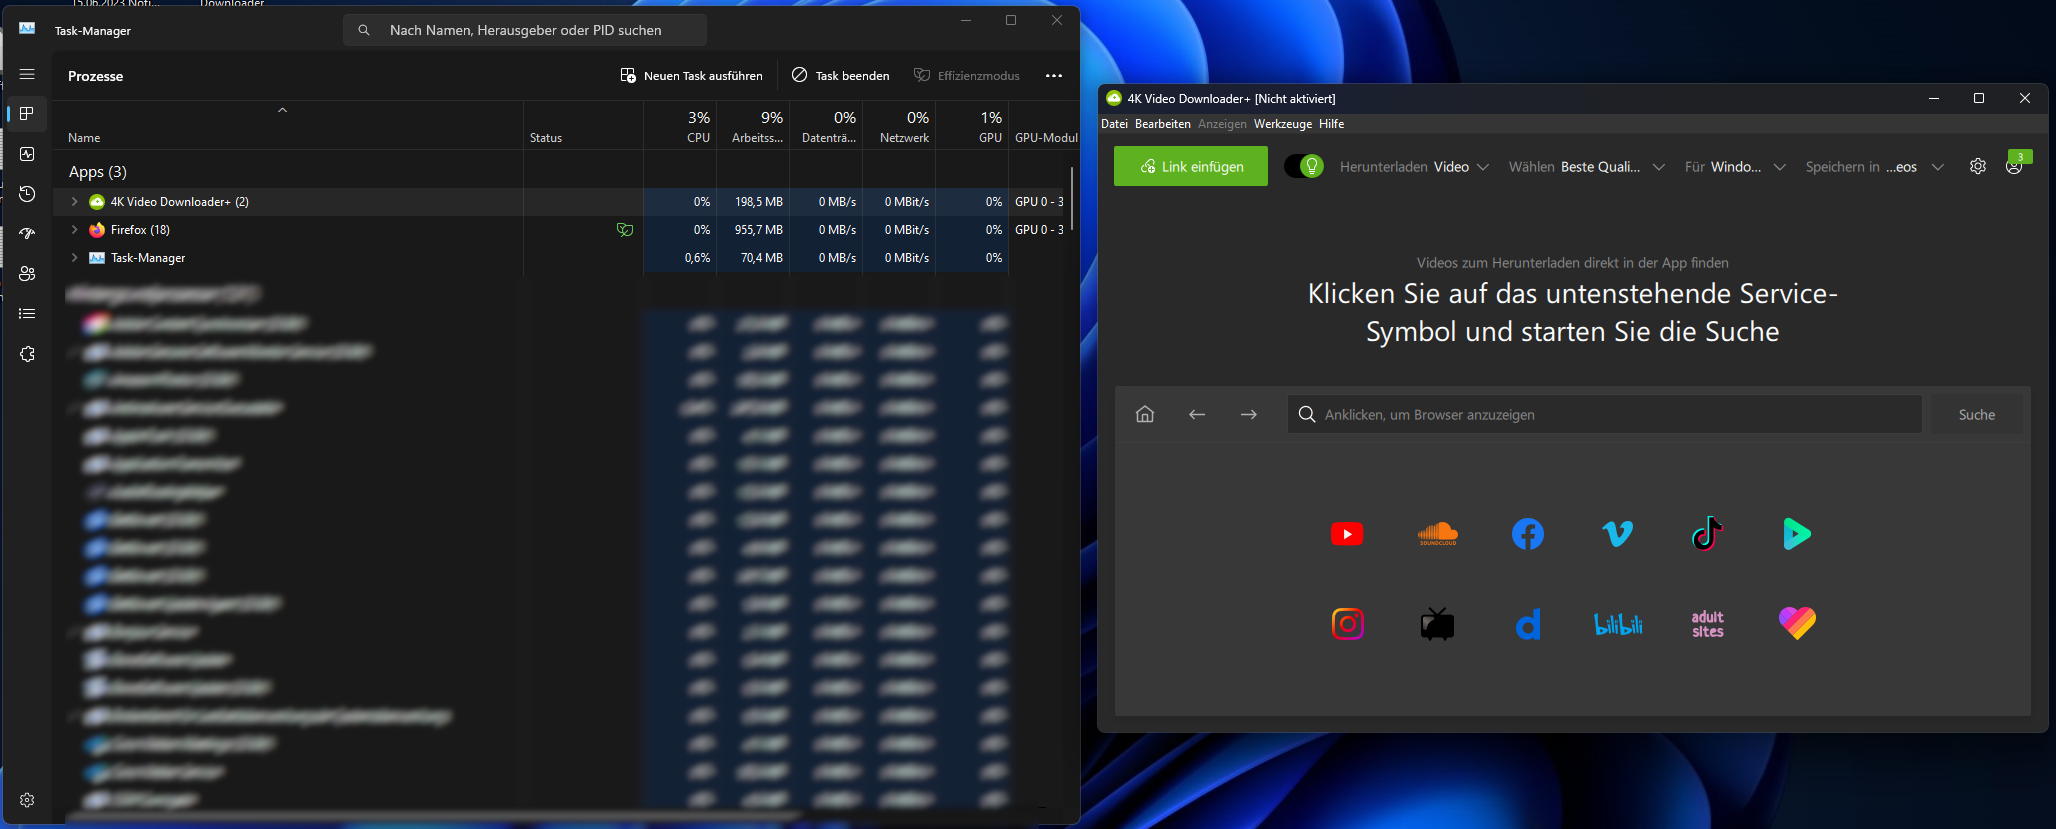Collapse the column sort chevron above Name
The image size is (2056, 829).
[282, 110]
